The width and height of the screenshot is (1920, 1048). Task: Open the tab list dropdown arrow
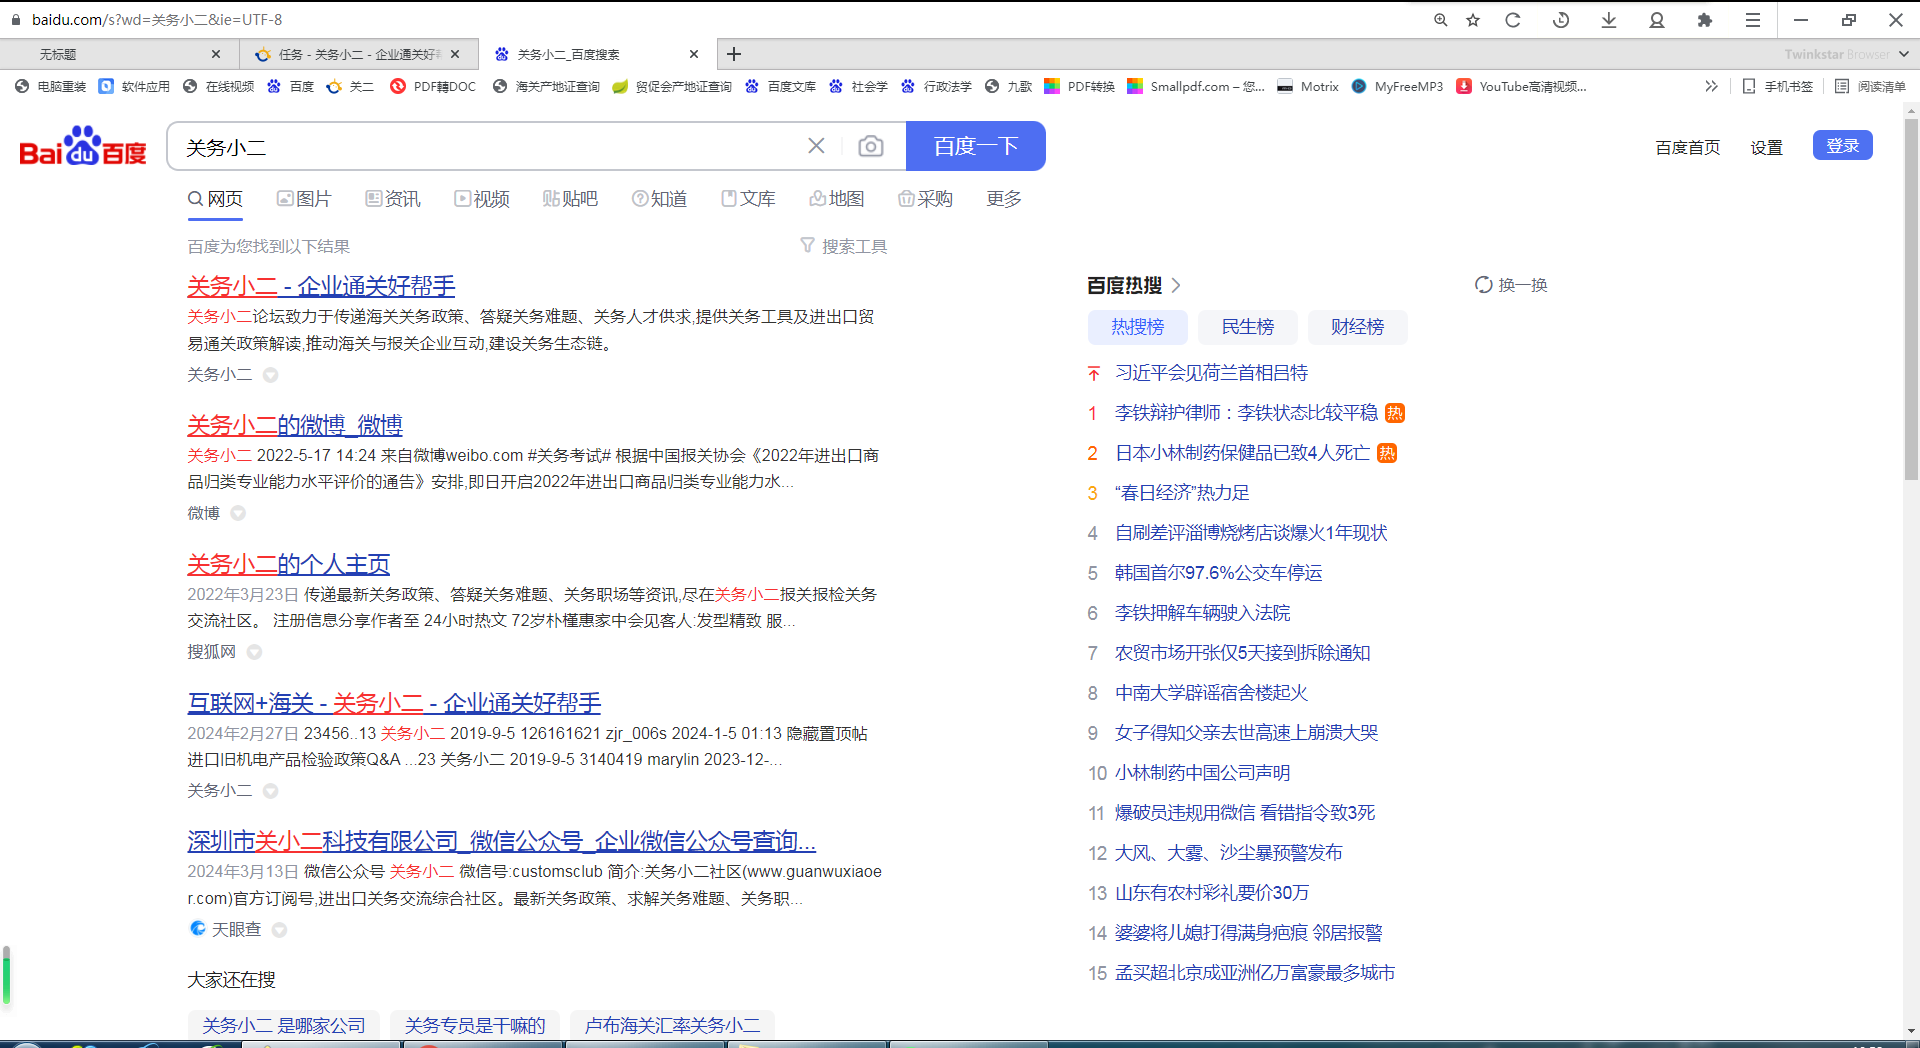point(1904,54)
